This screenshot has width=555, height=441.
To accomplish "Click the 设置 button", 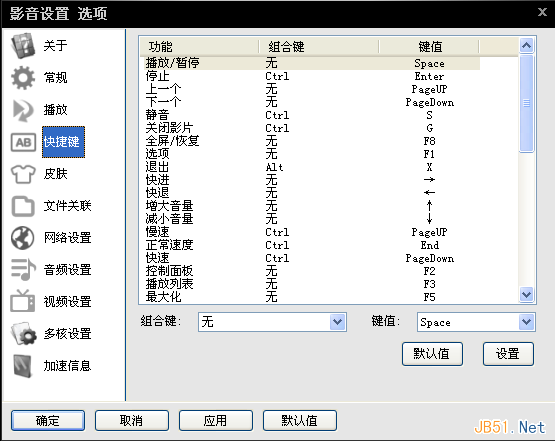I will pos(508,354).
